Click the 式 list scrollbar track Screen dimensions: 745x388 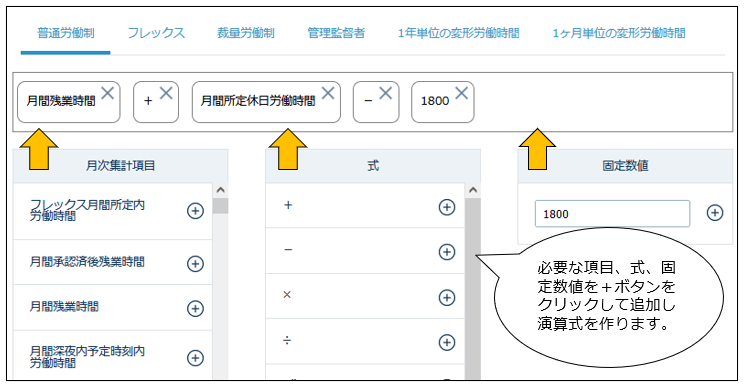click(472, 288)
